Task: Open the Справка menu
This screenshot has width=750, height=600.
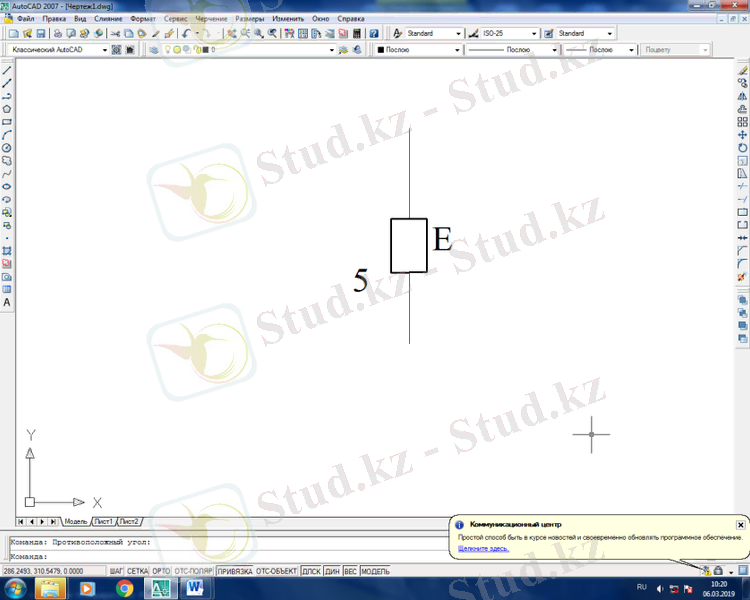Action: coord(351,19)
